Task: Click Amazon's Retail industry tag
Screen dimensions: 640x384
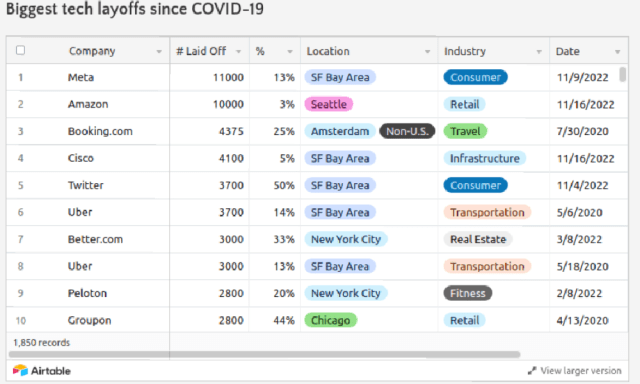Action: tap(464, 104)
